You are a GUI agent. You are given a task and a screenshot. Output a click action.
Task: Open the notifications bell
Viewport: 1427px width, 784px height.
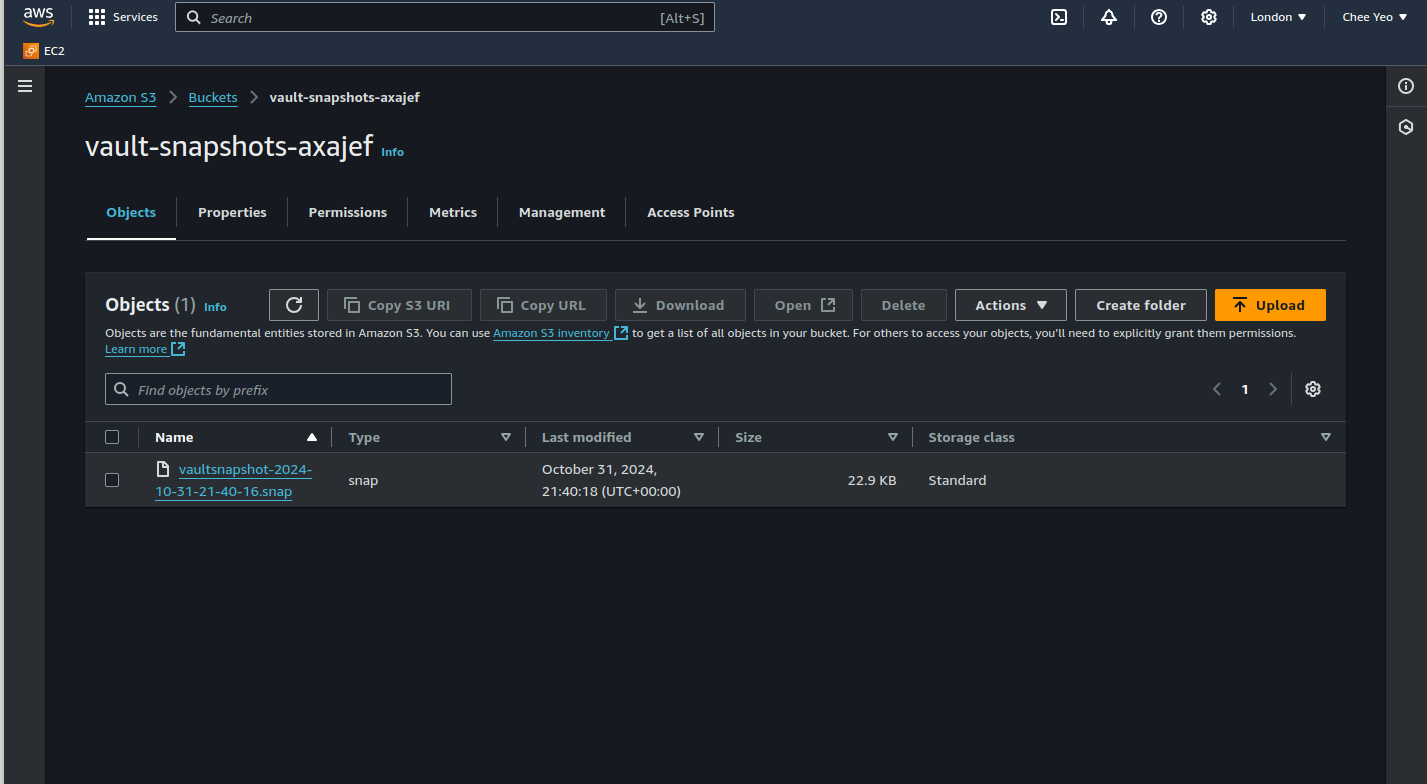point(1109,17)
